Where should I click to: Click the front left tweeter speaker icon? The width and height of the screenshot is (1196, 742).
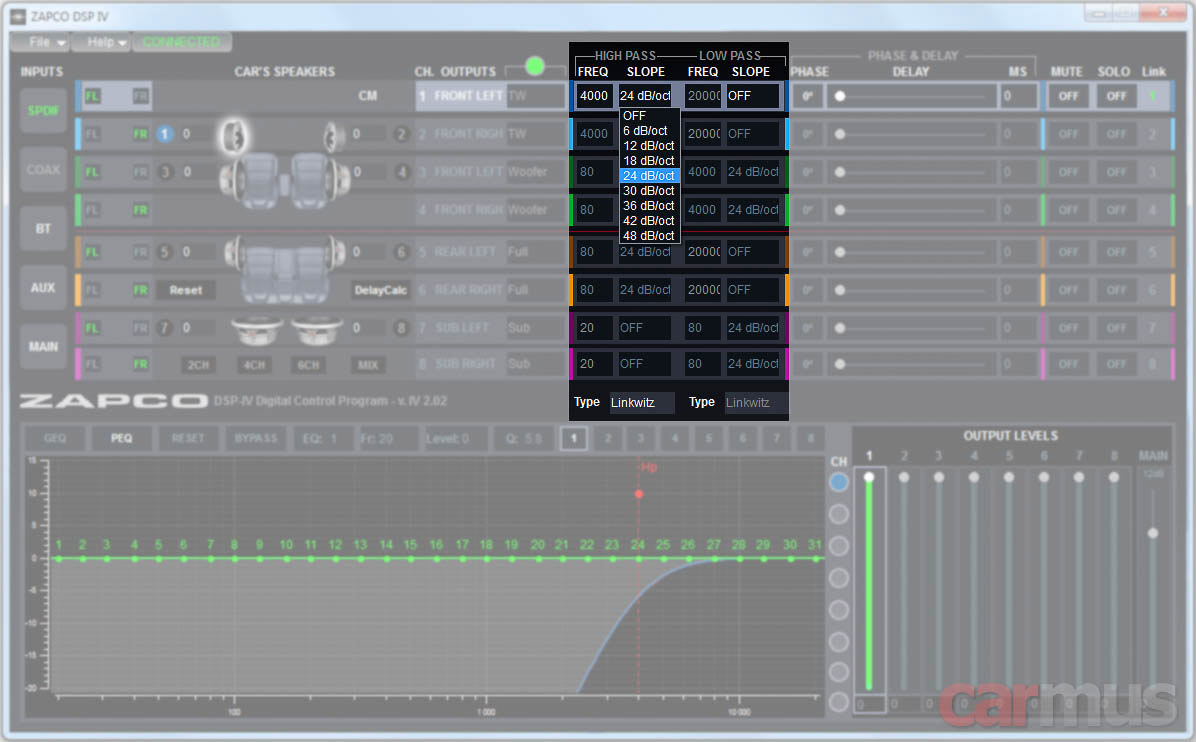coord(233,137)
